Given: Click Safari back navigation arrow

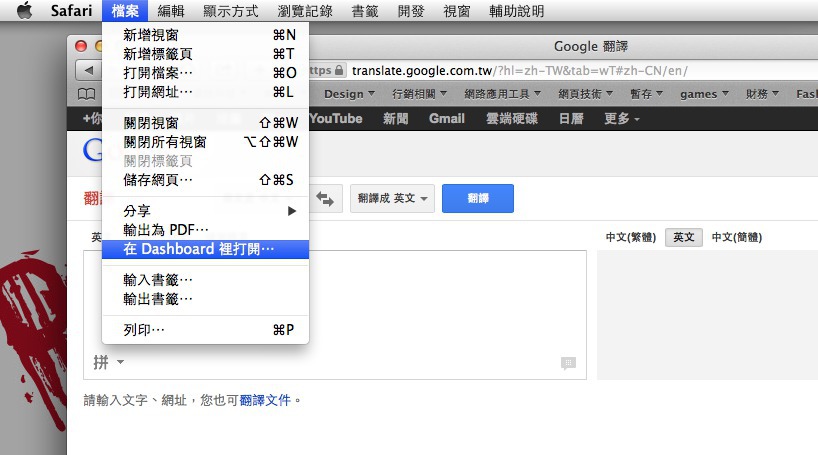Looking at the screenshot, I should [x=89, y=70].
